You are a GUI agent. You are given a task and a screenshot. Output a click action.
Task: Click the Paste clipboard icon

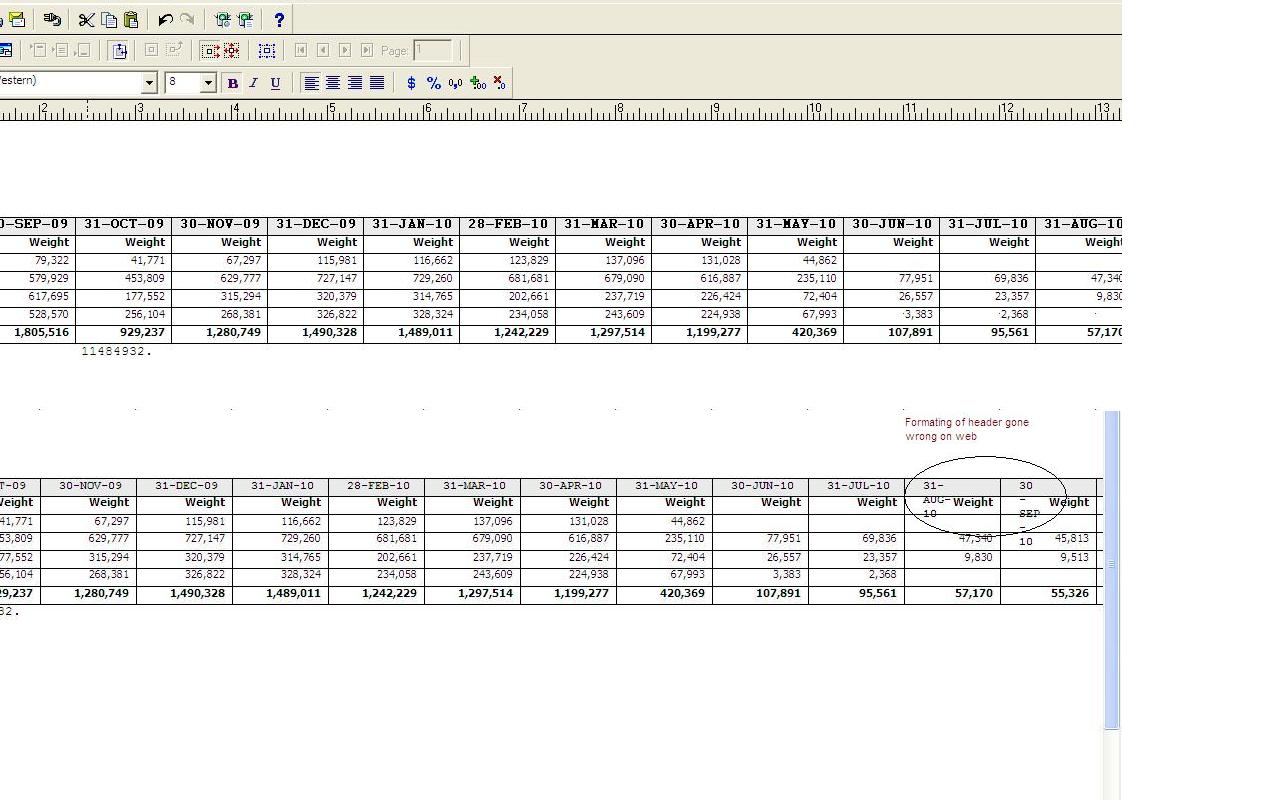click(130, 19)
